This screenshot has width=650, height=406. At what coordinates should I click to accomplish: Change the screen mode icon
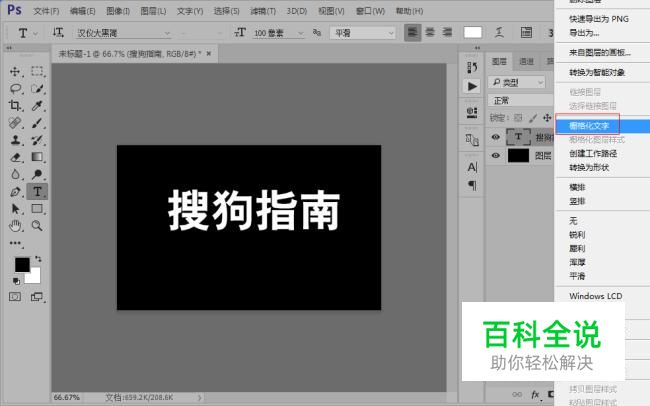tap(37, 297)
